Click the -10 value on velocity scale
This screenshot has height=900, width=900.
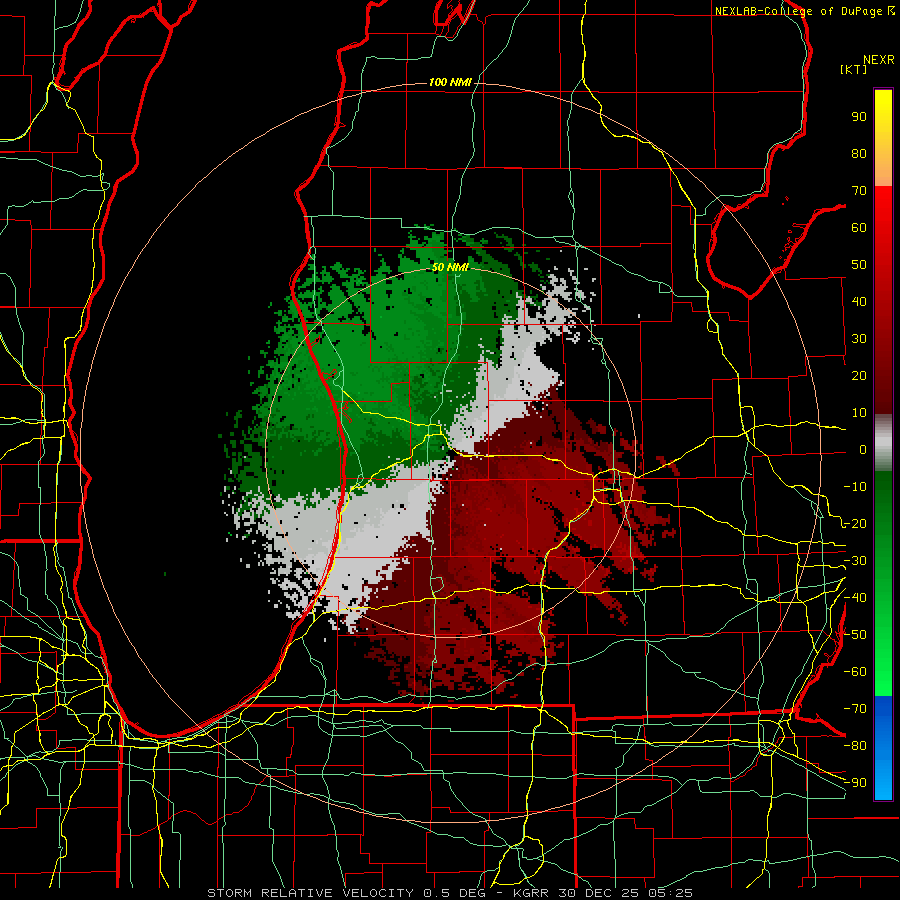pyautogui.click(x=855, y=487)
